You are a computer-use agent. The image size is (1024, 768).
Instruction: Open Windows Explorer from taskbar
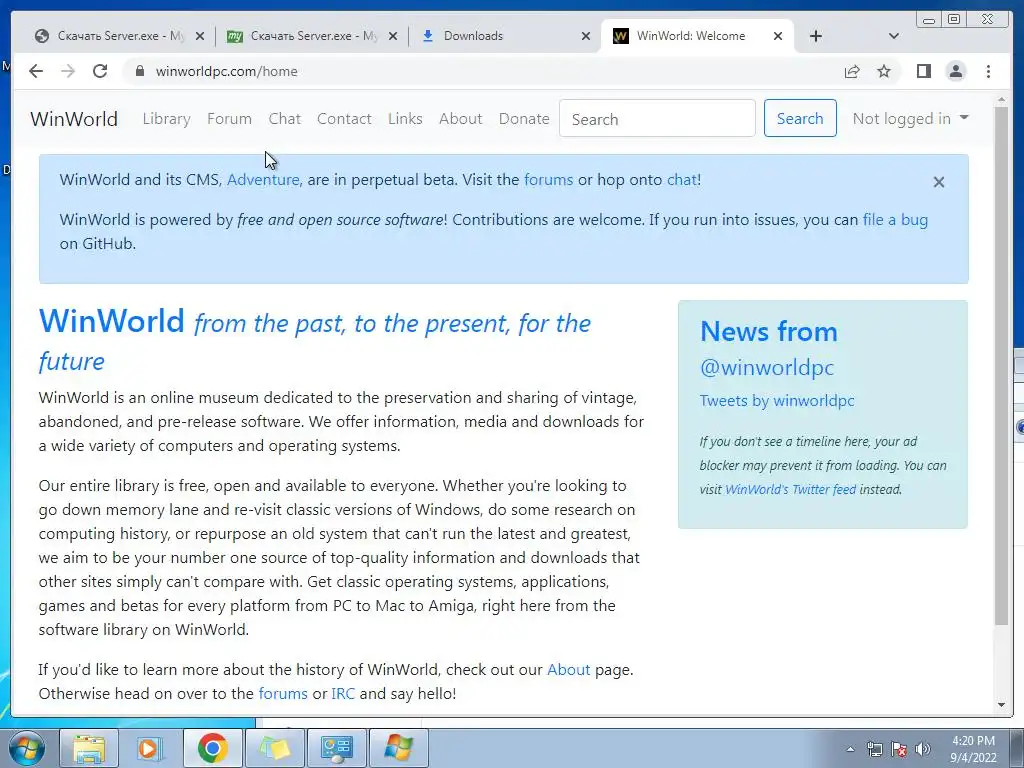point(89,748)
